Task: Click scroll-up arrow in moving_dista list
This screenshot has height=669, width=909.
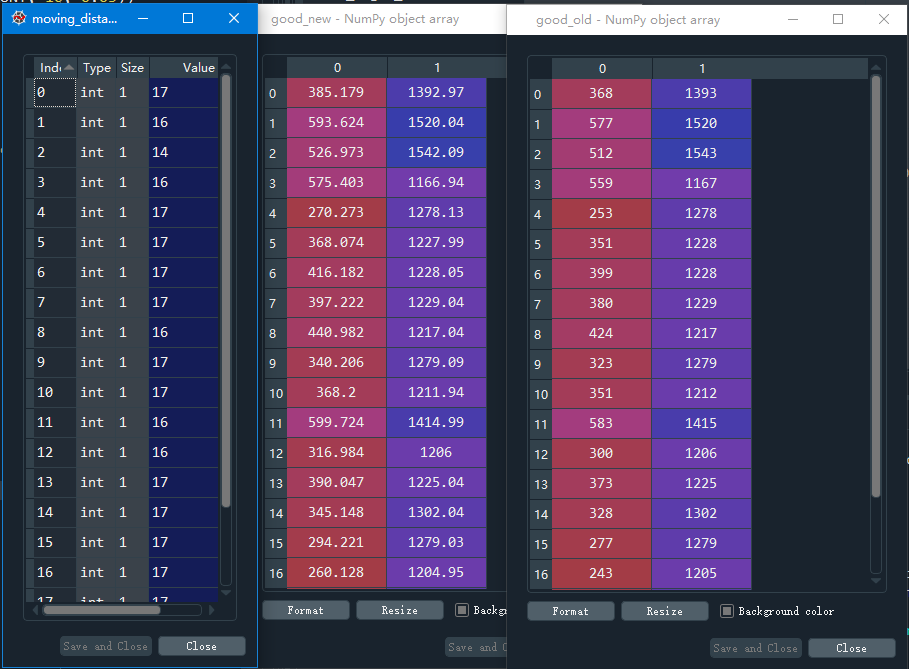Action: (x=226, y=66)
